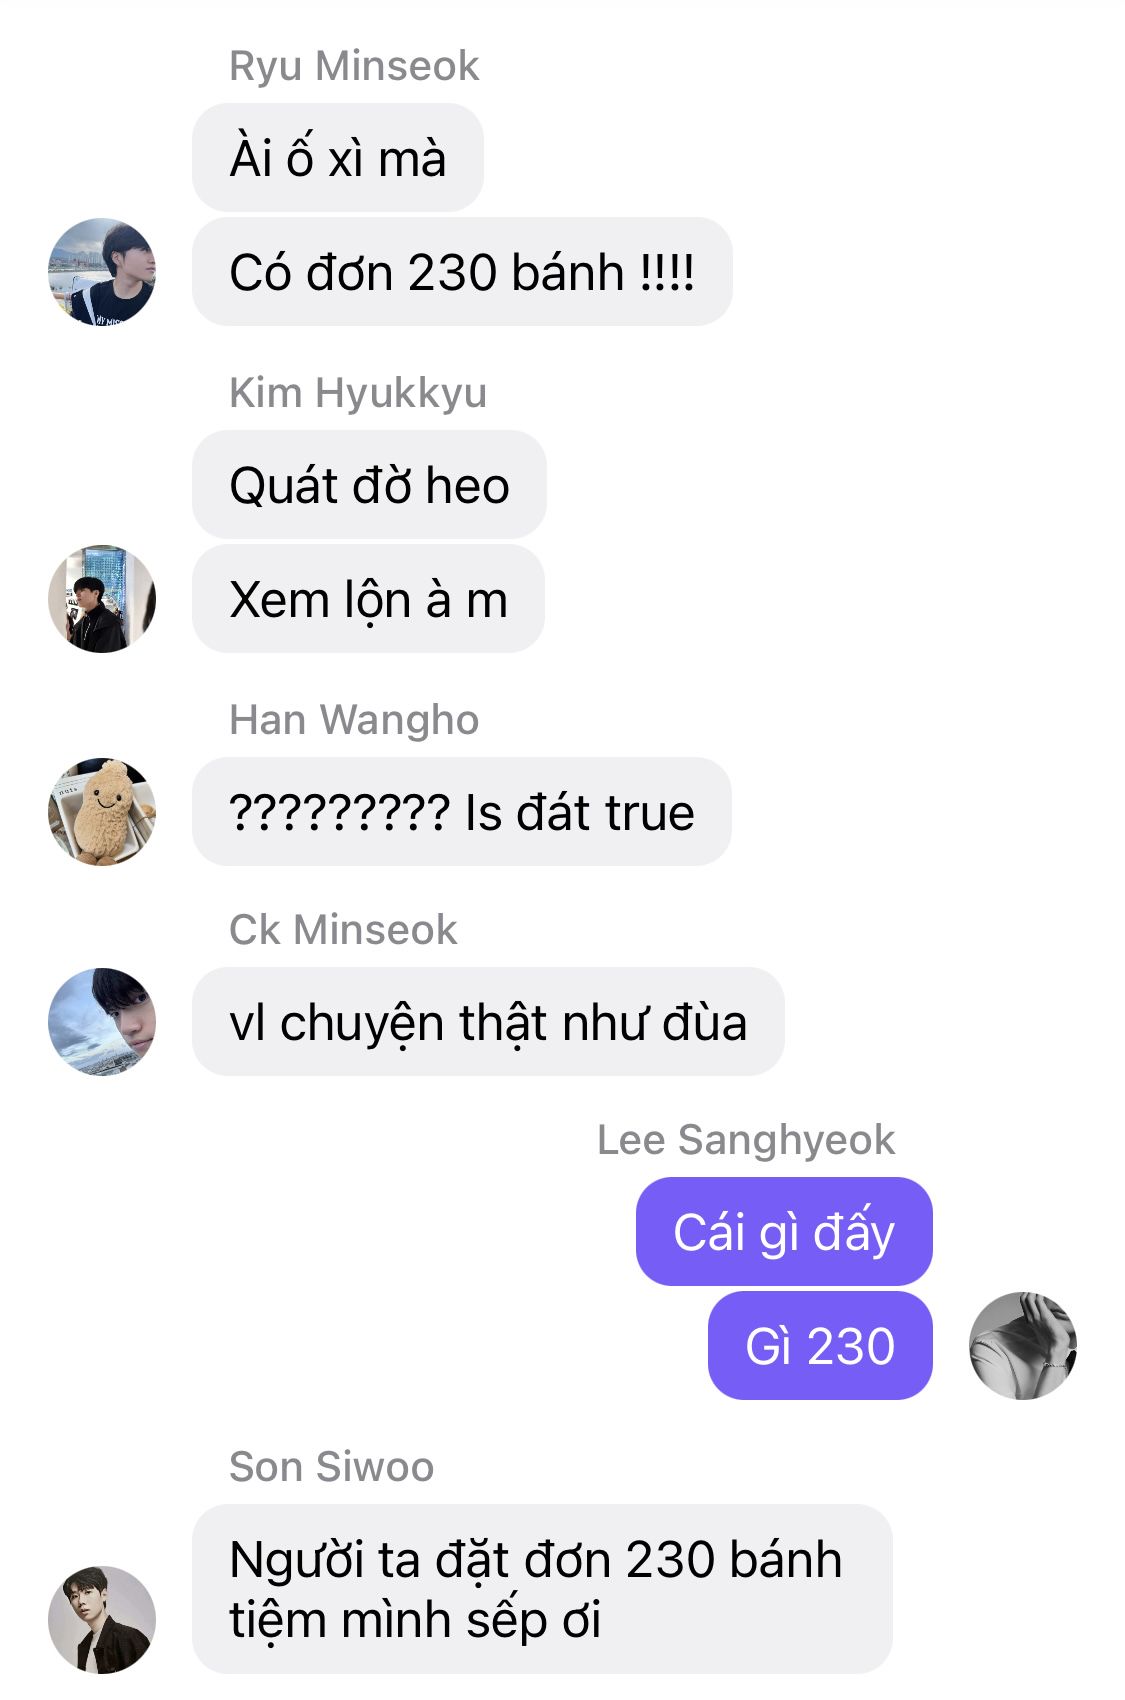Tap 'vl chuyện thật như đùa' message

[488, 1021]
